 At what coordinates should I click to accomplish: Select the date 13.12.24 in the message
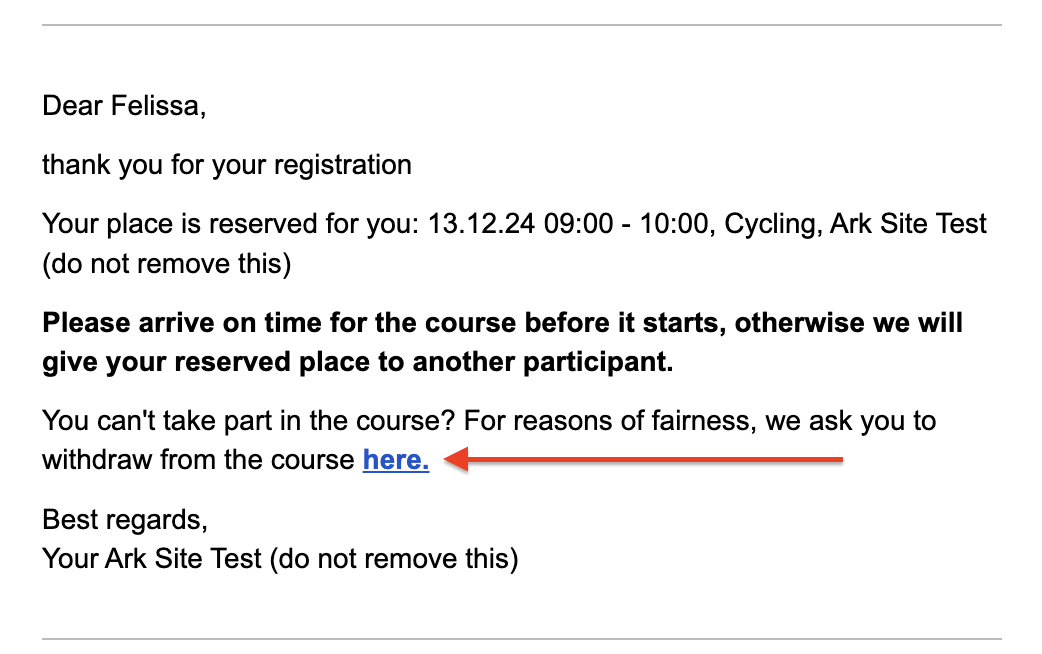click(480, 224)
